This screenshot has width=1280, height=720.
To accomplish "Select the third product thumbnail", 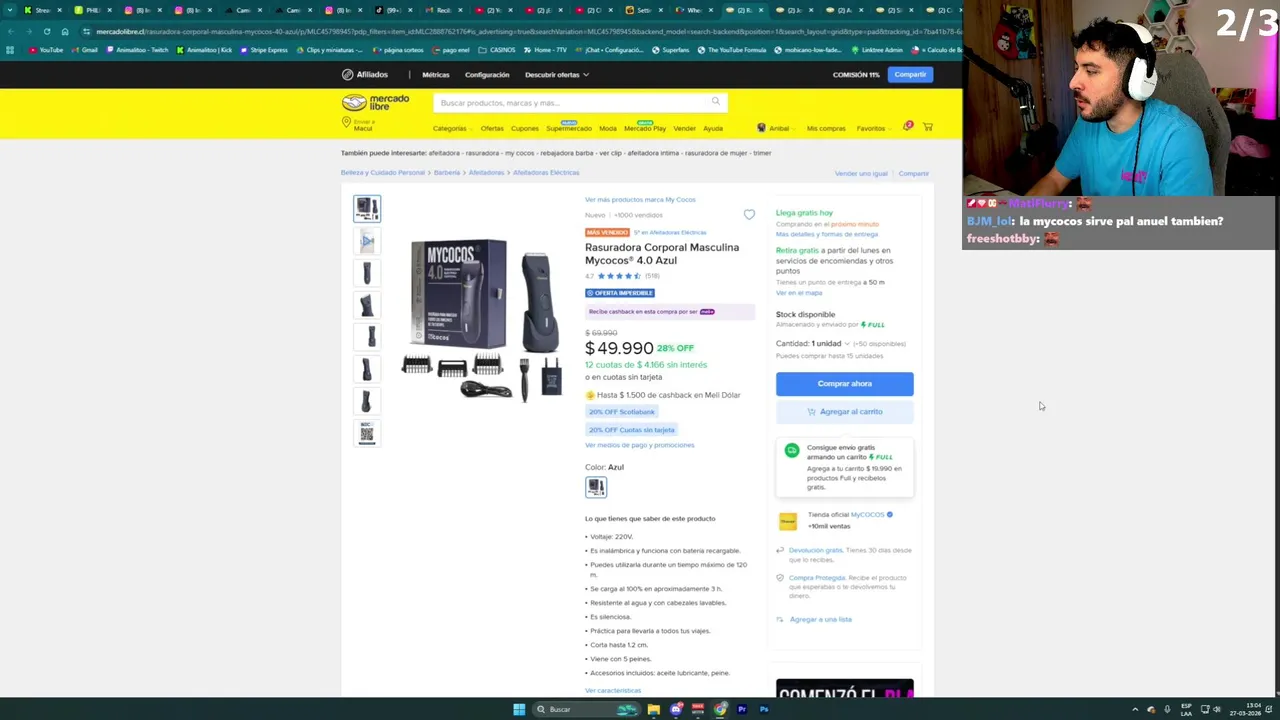I will click(367, 272).
